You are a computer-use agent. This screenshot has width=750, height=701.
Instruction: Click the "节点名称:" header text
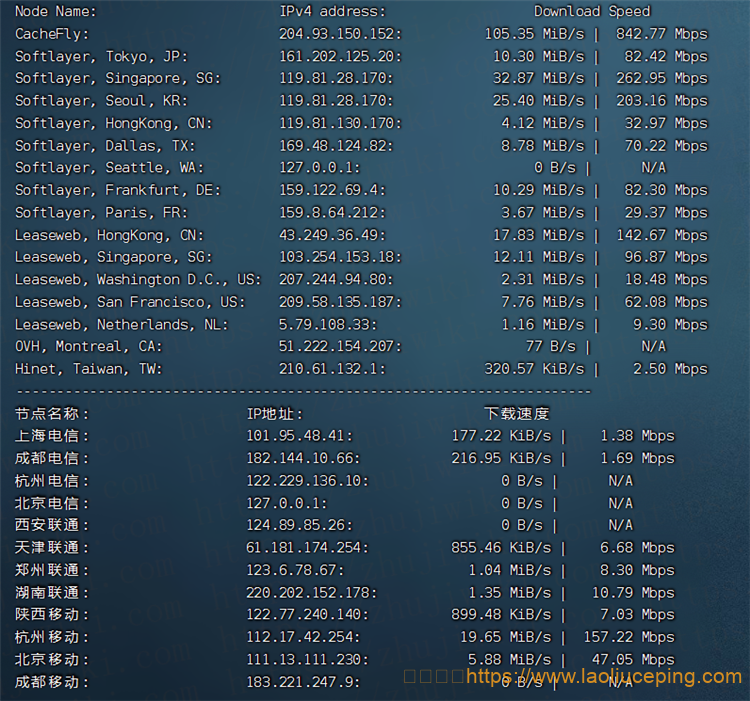point(52,414)
